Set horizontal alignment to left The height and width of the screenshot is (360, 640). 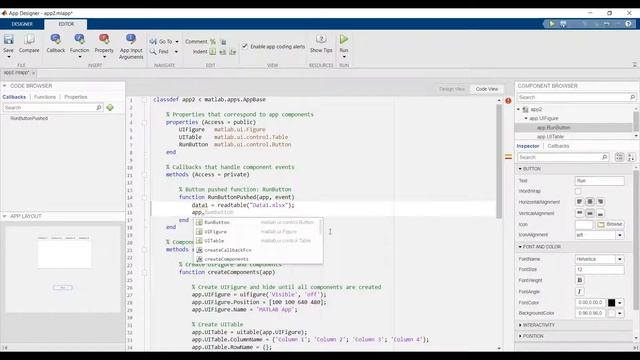pyautogui.click(x=579, y=202)
